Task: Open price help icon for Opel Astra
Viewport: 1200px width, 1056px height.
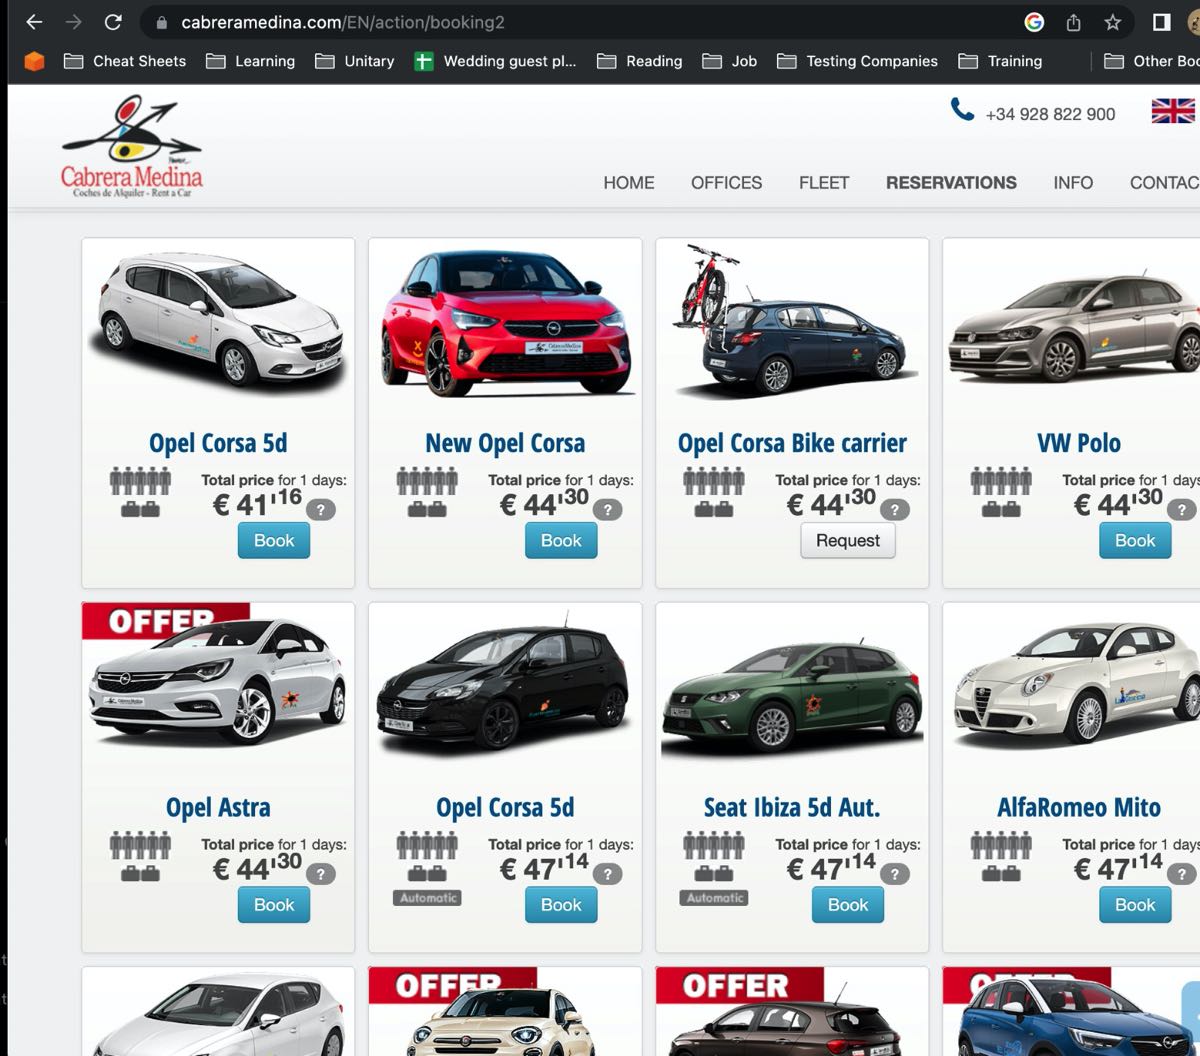Action: (320, 874)
